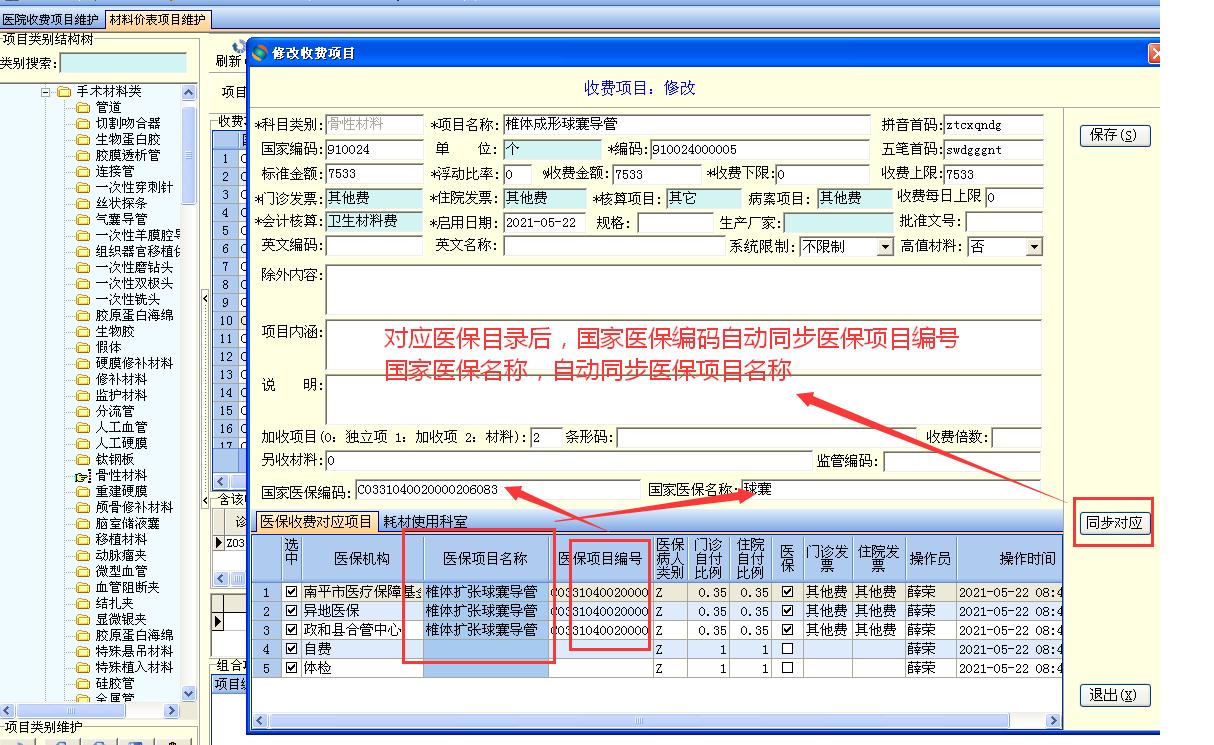
Task: Toggle 选中 checkbox for 体检 row
Action: [x=292, y=668]
